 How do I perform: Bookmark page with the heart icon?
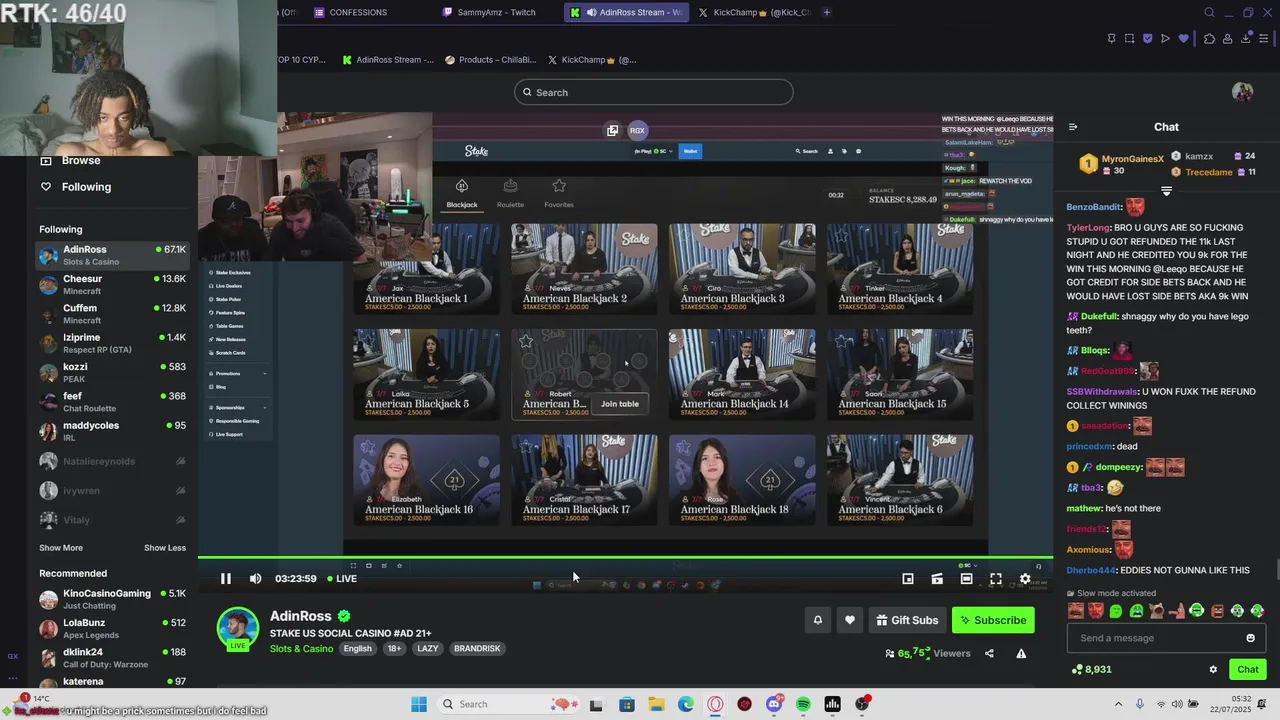[1184, 39]
